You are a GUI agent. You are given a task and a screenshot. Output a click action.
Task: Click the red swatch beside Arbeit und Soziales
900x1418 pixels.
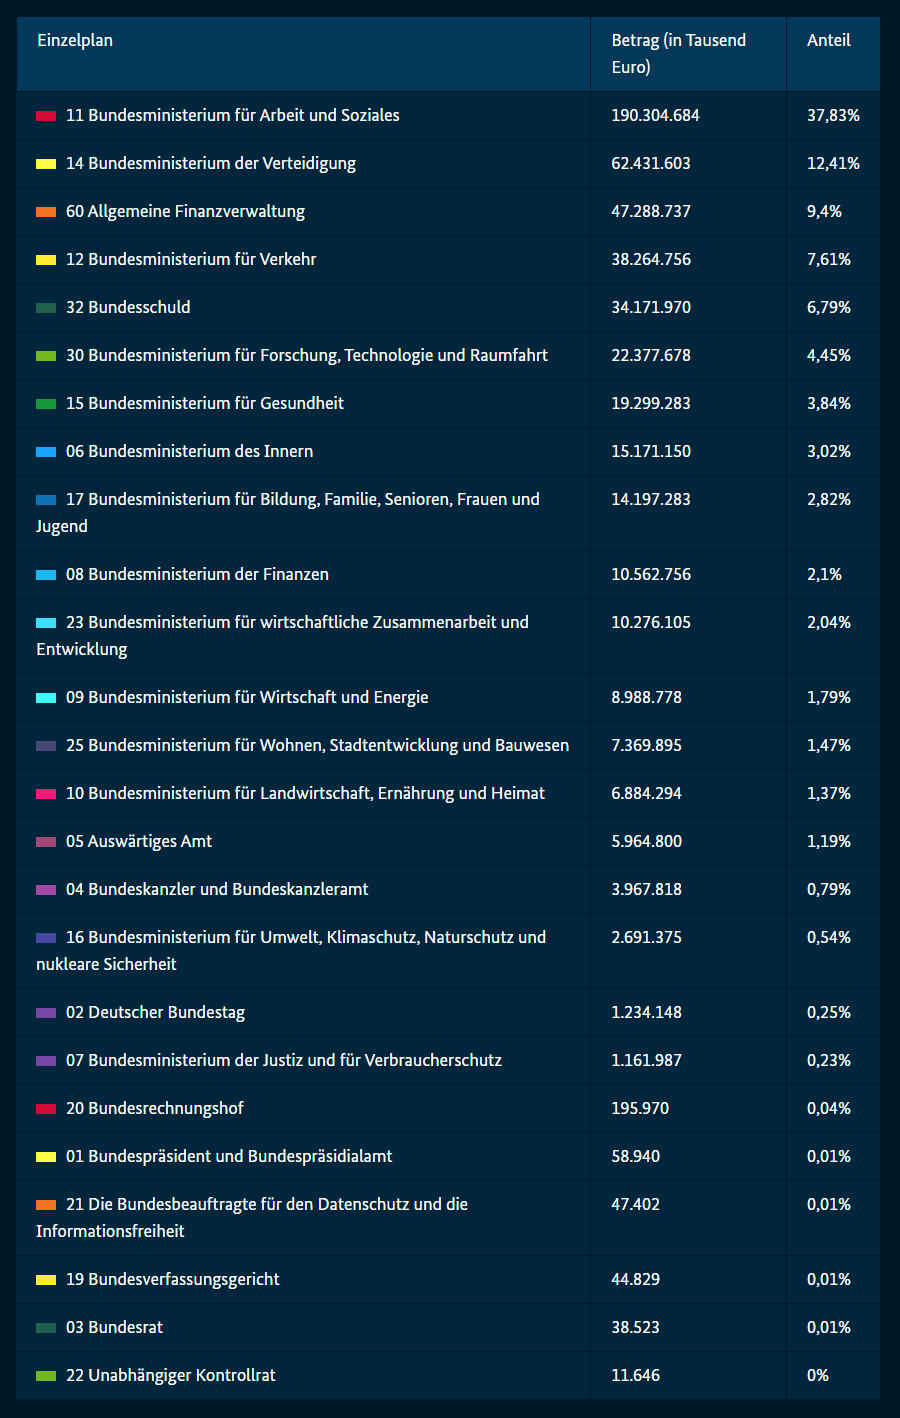tap(46, 116)
